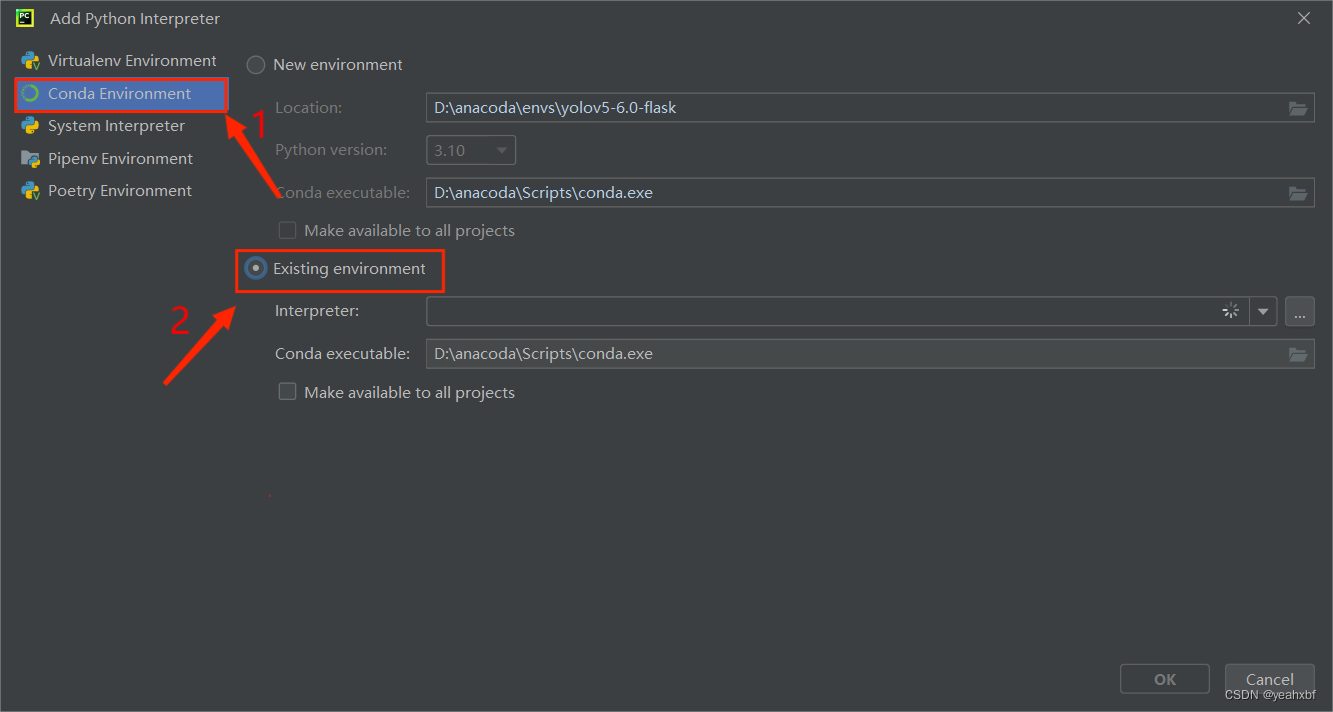Click the Conda Environment ring icon
This screenshot has height=712, width=1333.
30,94
